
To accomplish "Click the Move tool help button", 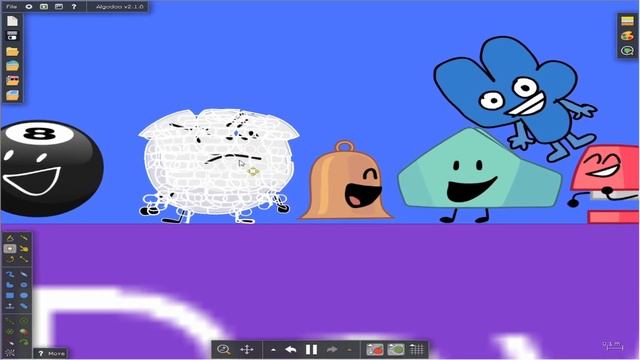I will 51,353.
